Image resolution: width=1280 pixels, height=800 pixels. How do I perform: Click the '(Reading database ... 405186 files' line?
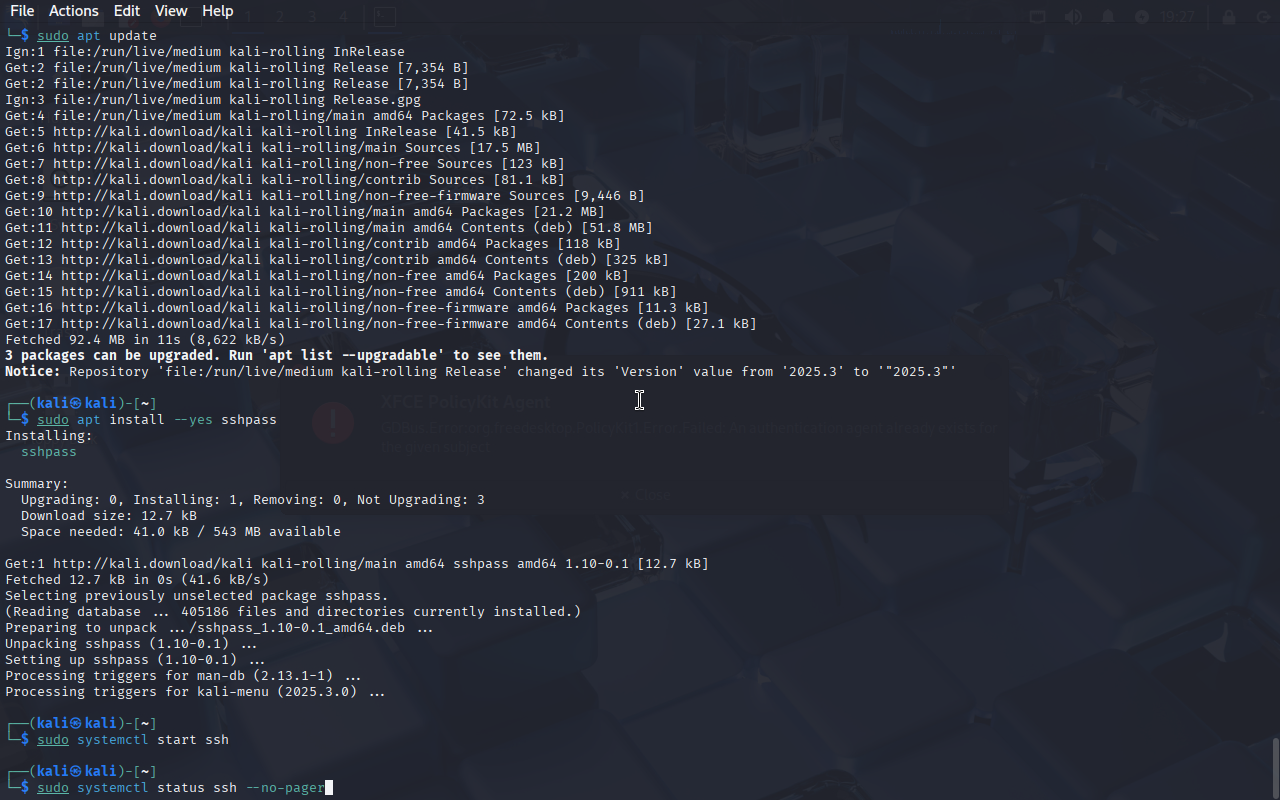coord(293,612)
